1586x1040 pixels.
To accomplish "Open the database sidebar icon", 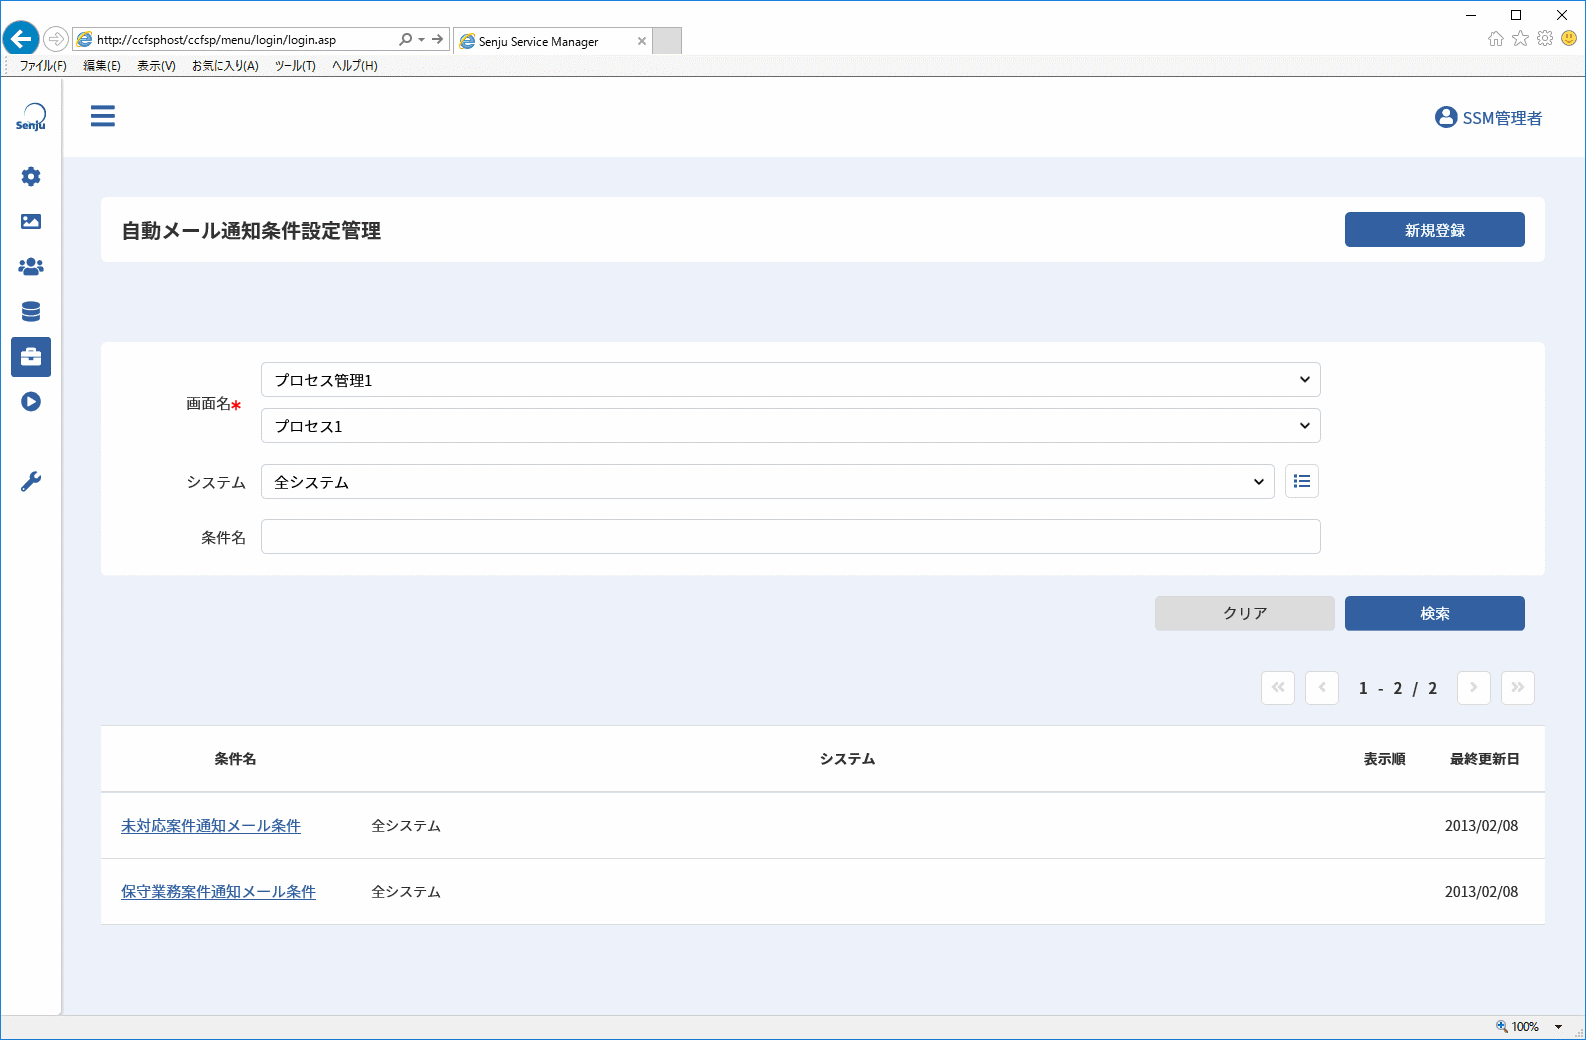I will click(31, 312).
